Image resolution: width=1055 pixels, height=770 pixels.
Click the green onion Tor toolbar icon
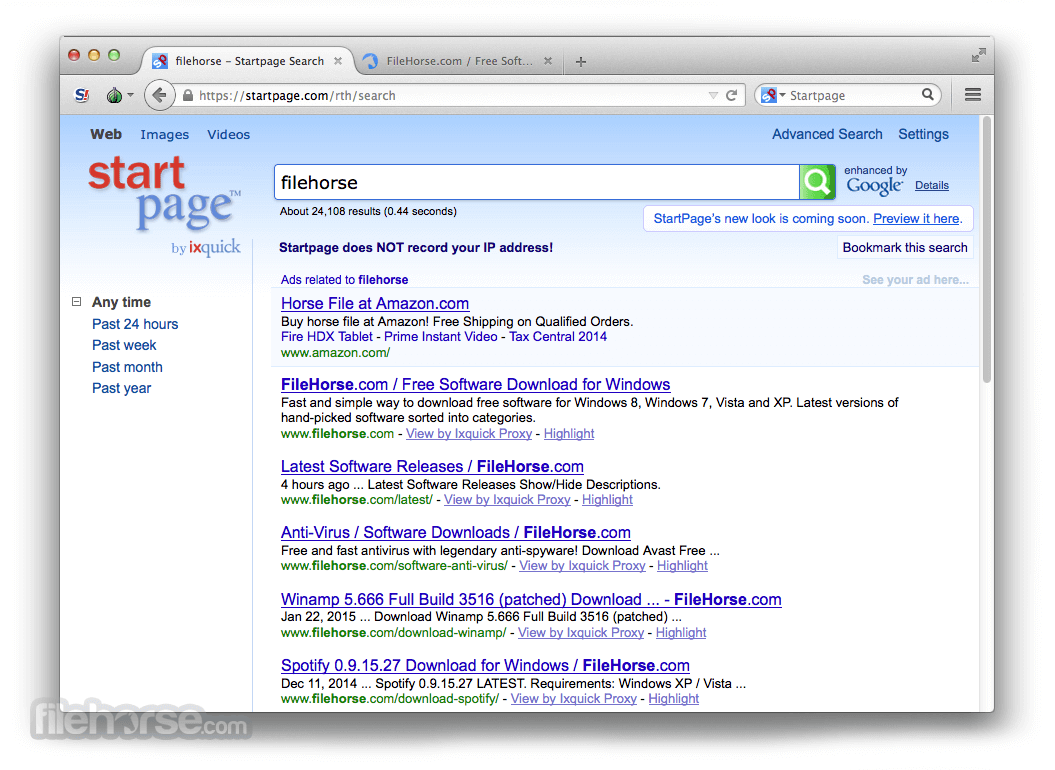[x=114, y=95]
